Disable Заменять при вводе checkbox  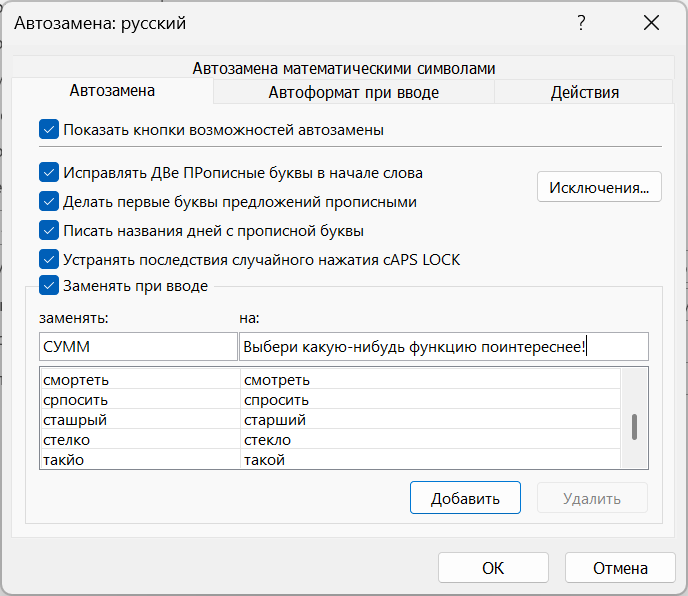[x=49, y=286]
